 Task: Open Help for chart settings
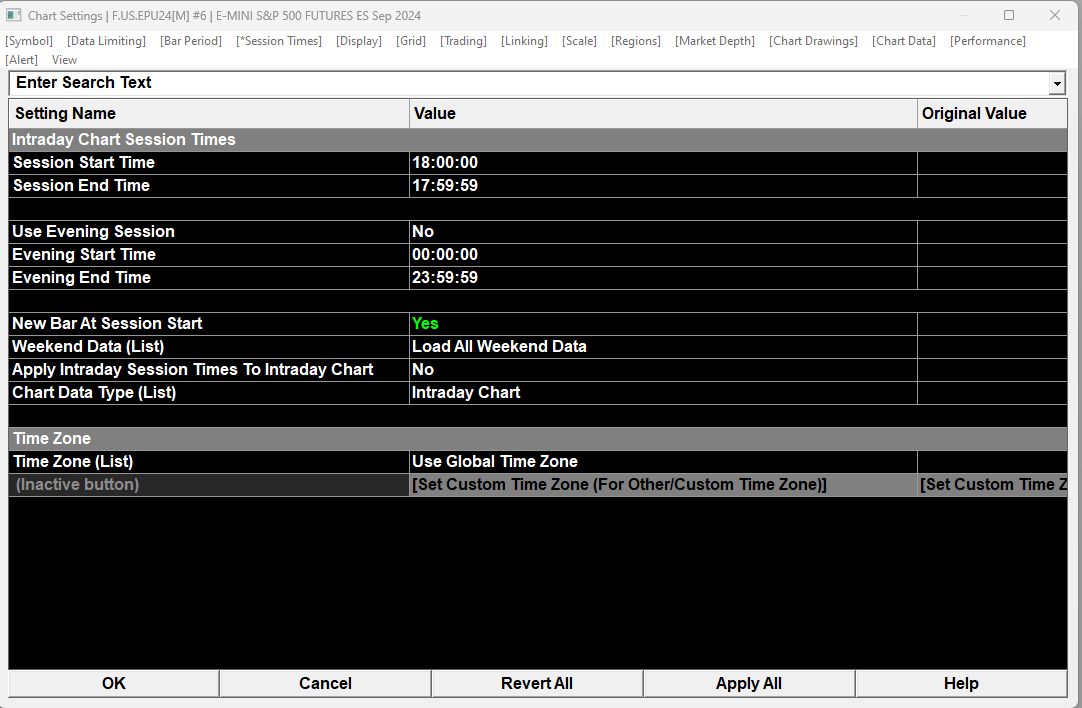click(x=961, y=683)
